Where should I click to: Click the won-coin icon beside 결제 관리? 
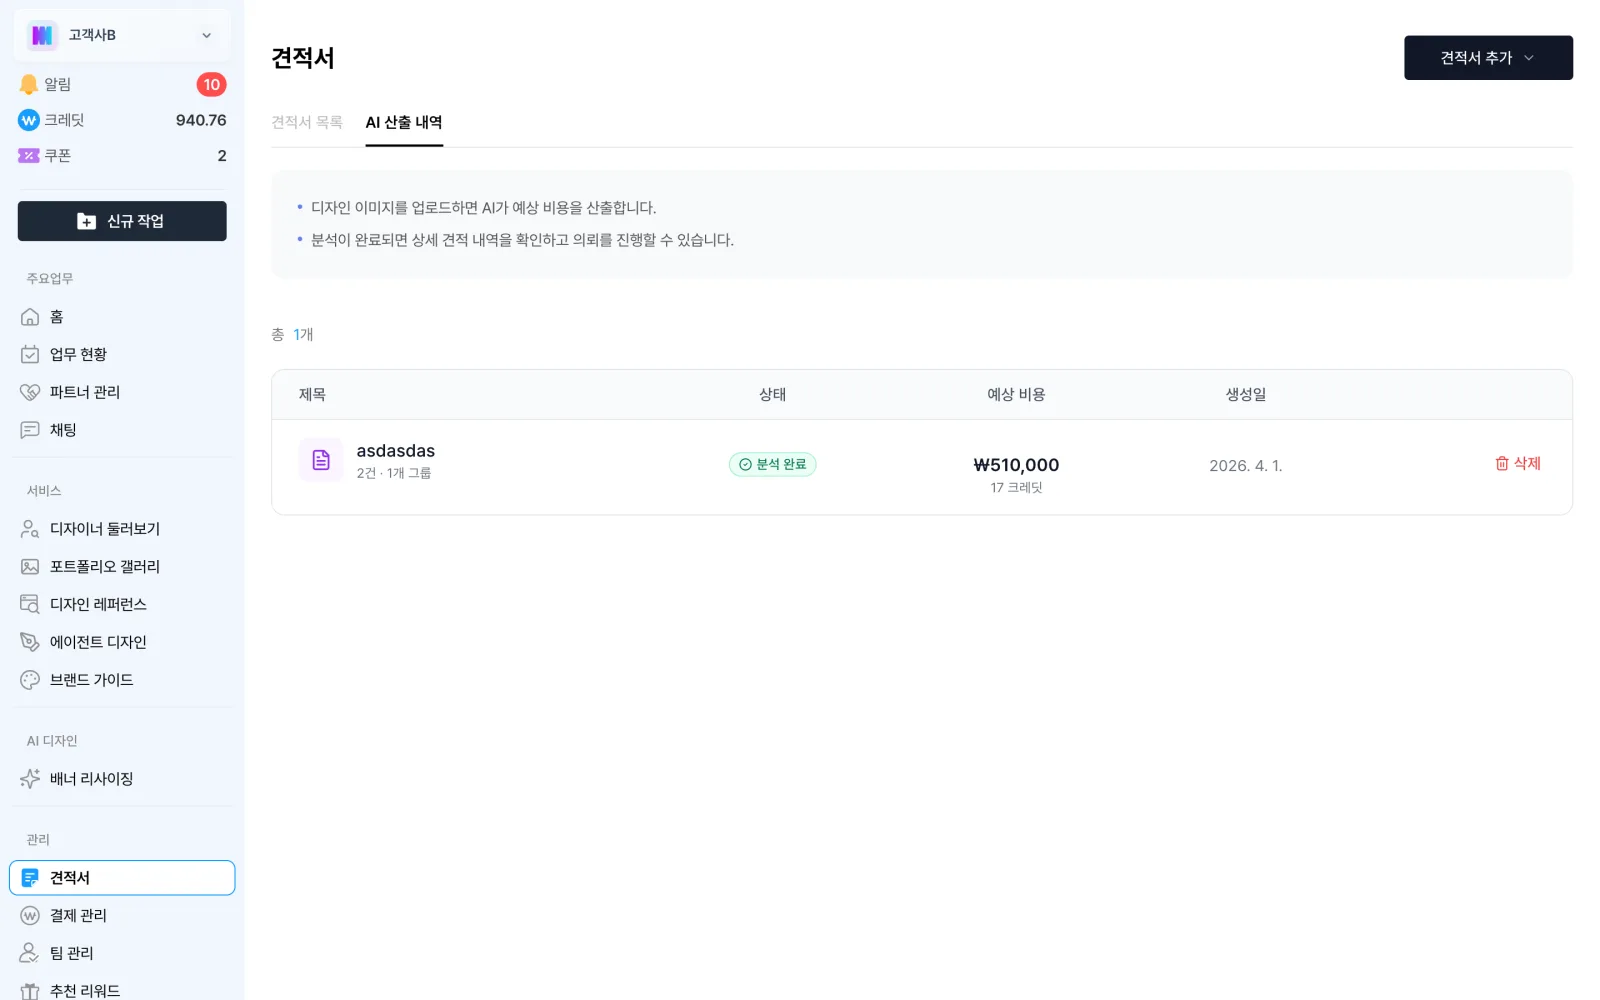(30, 916)
